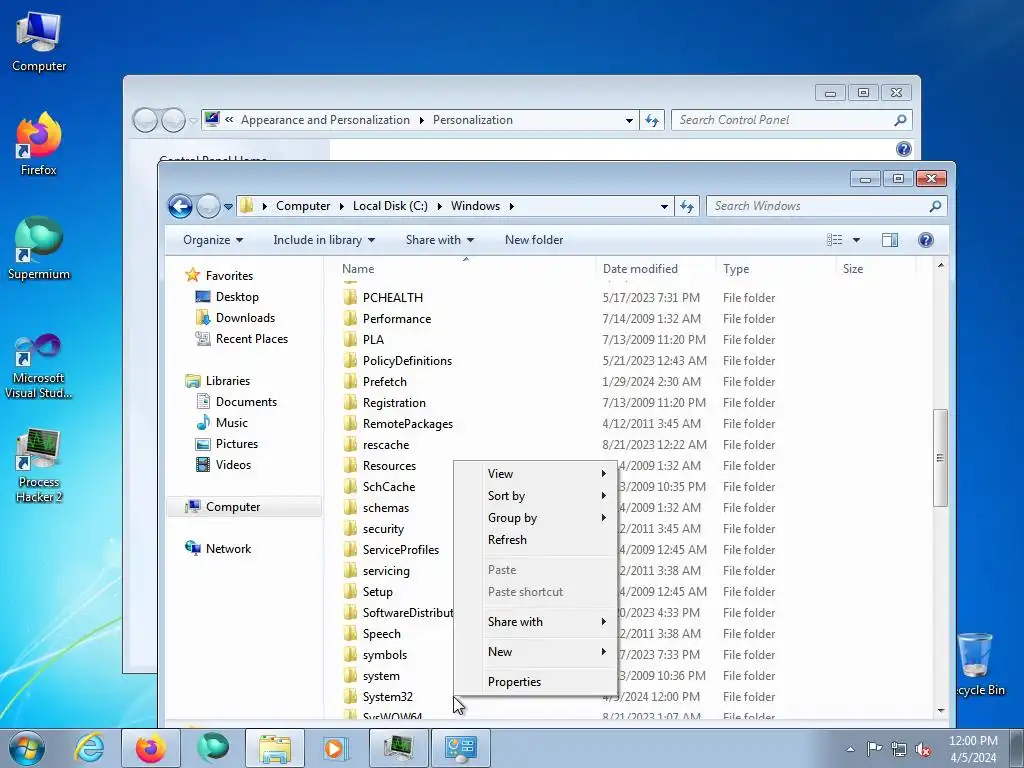The image size is (1024, 768).
Task: Open the explorer Help question mark icon
Action: (925, 240)
